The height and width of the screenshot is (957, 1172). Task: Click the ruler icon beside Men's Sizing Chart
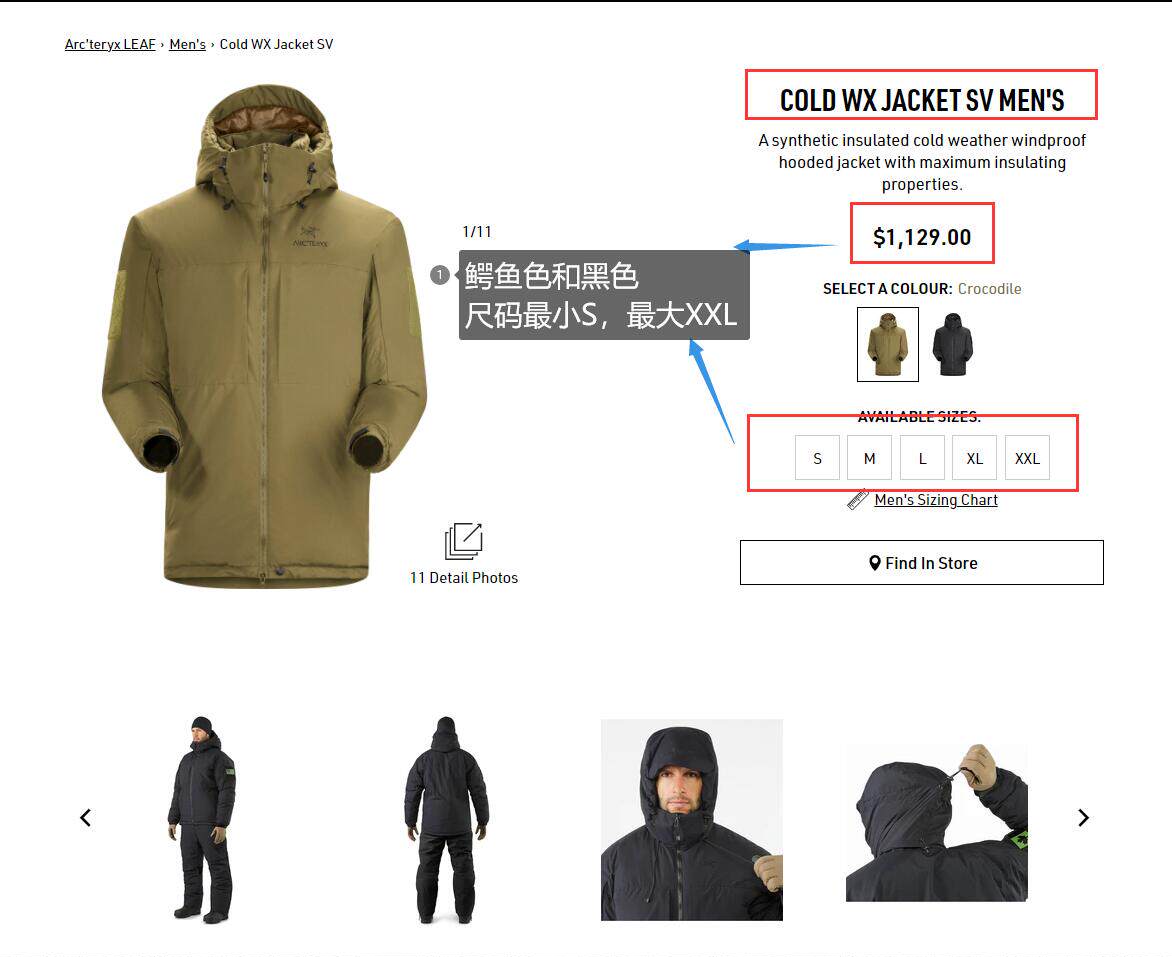coord(857,499)
